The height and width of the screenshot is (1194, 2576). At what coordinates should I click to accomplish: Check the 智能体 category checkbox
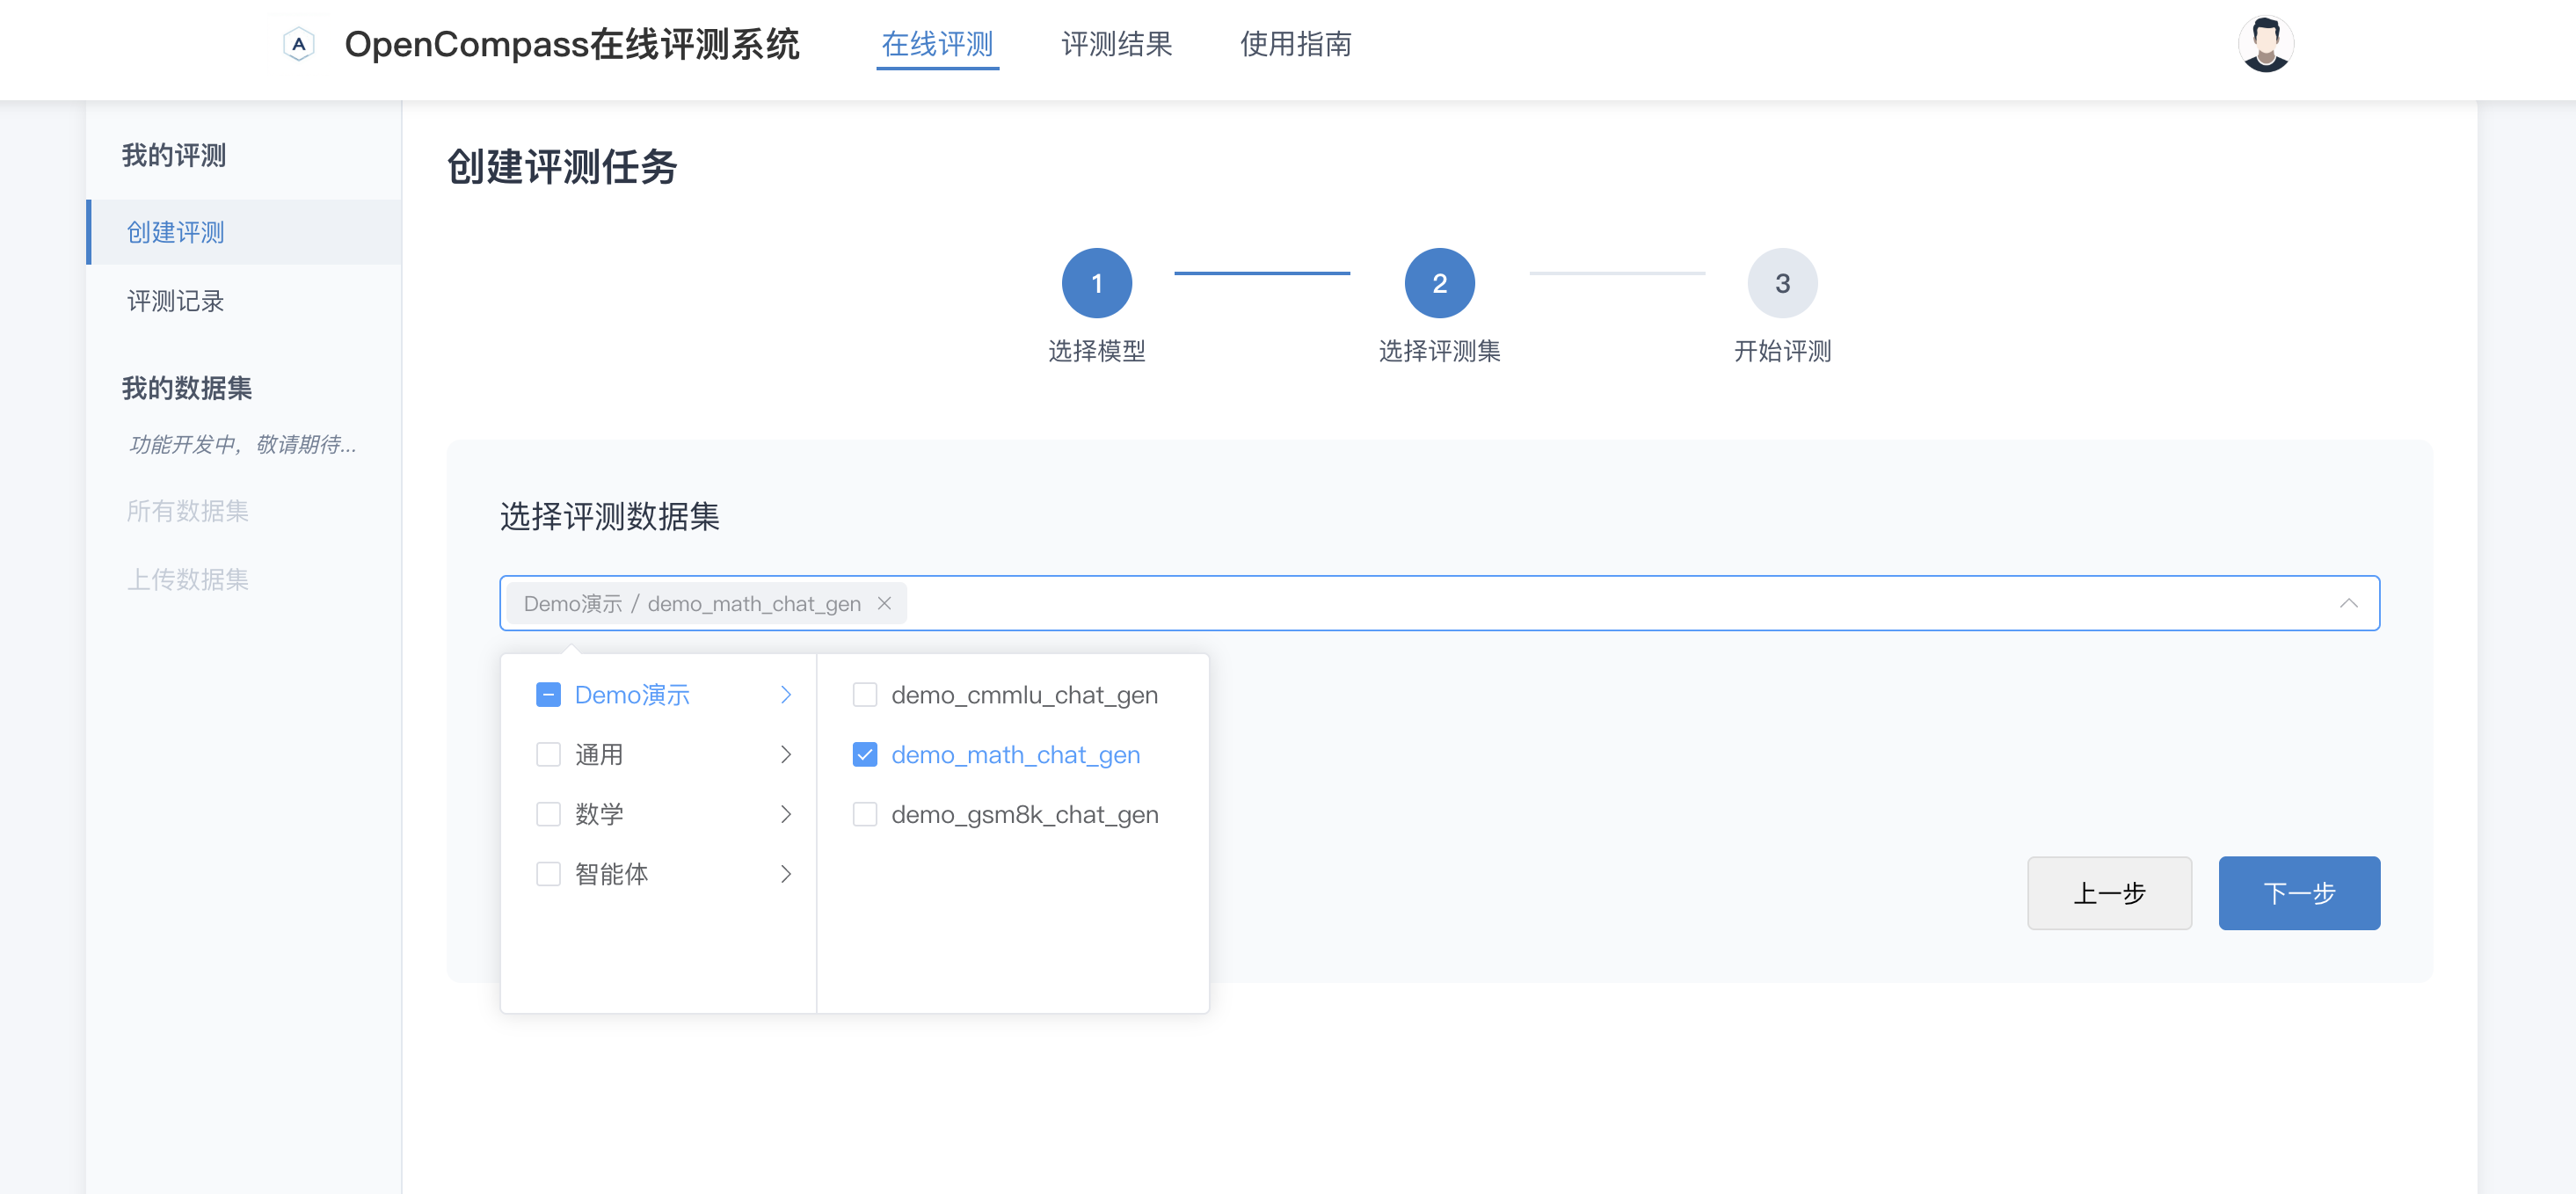(548, 874)
